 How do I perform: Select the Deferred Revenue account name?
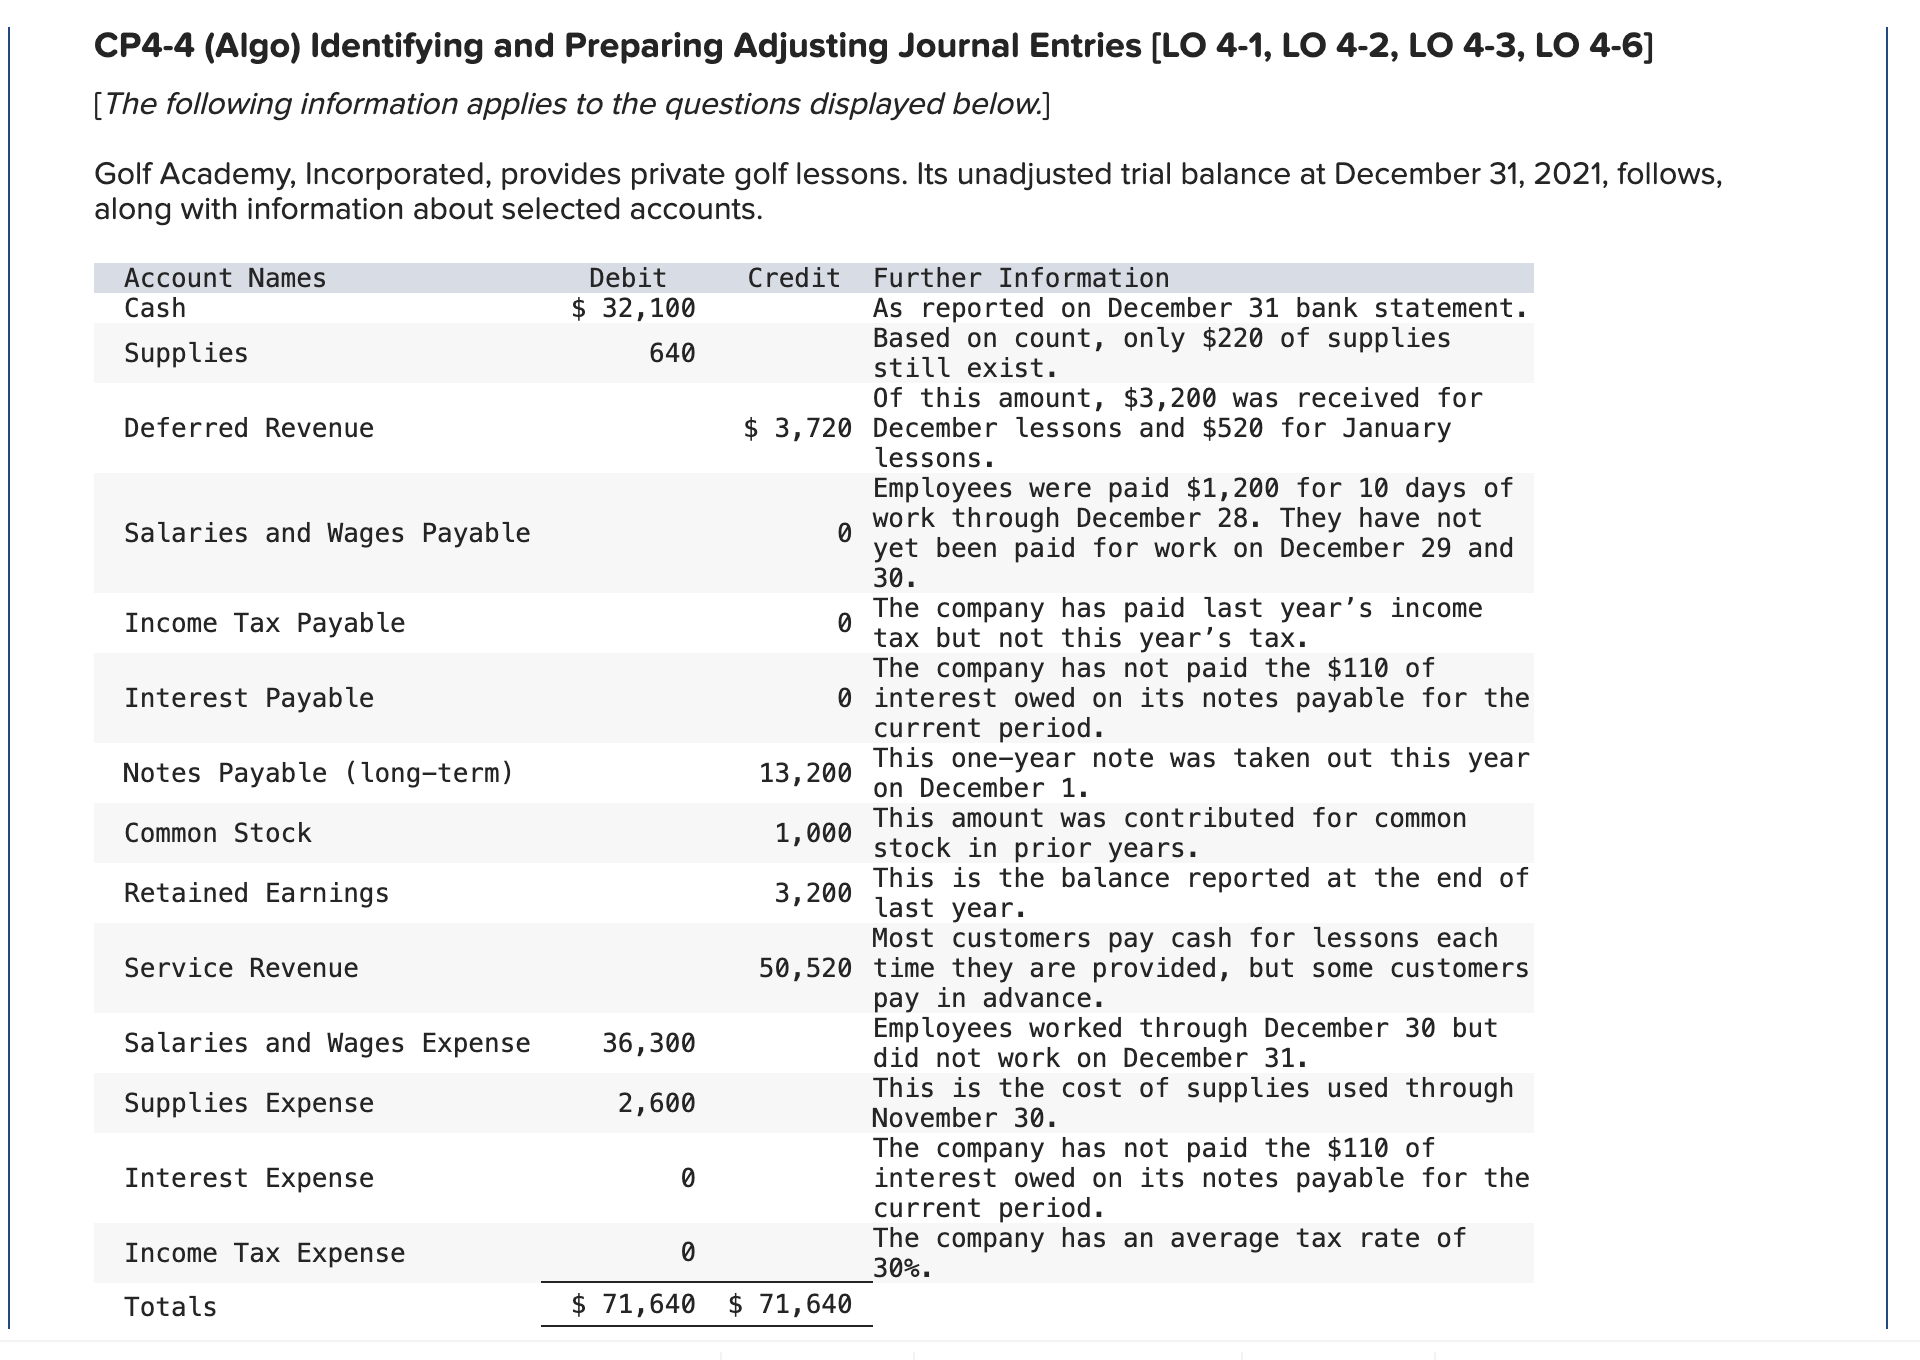pos(248,428)
